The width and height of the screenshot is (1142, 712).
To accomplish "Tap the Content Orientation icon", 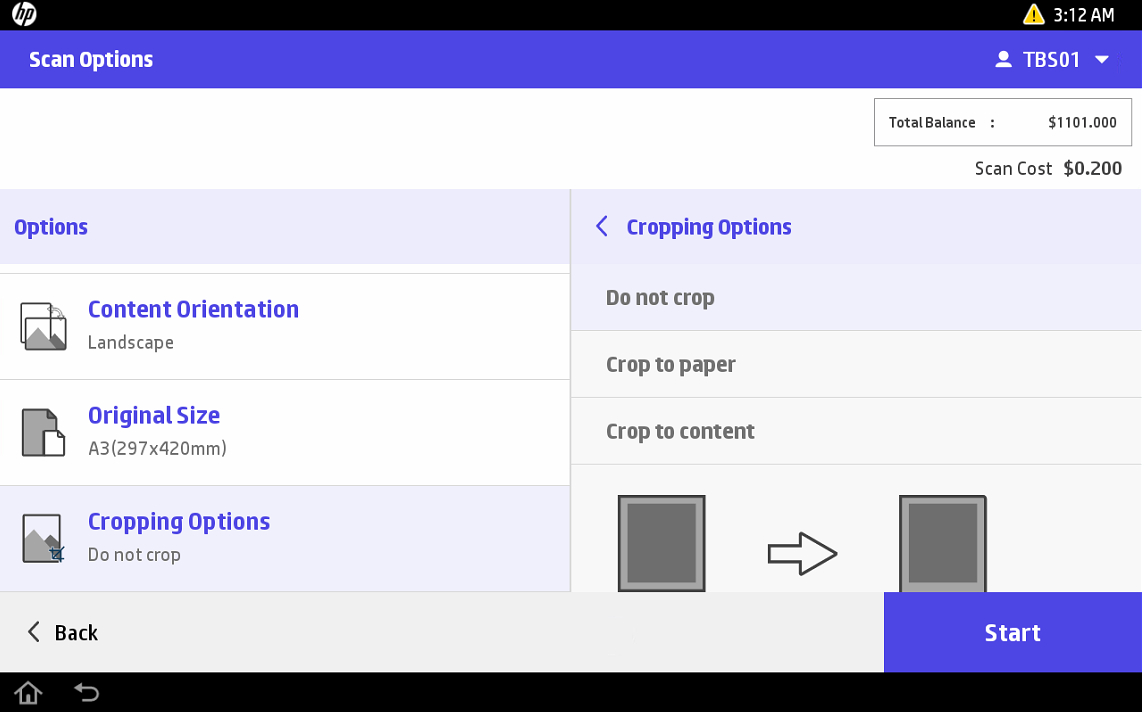I will 43,326.
